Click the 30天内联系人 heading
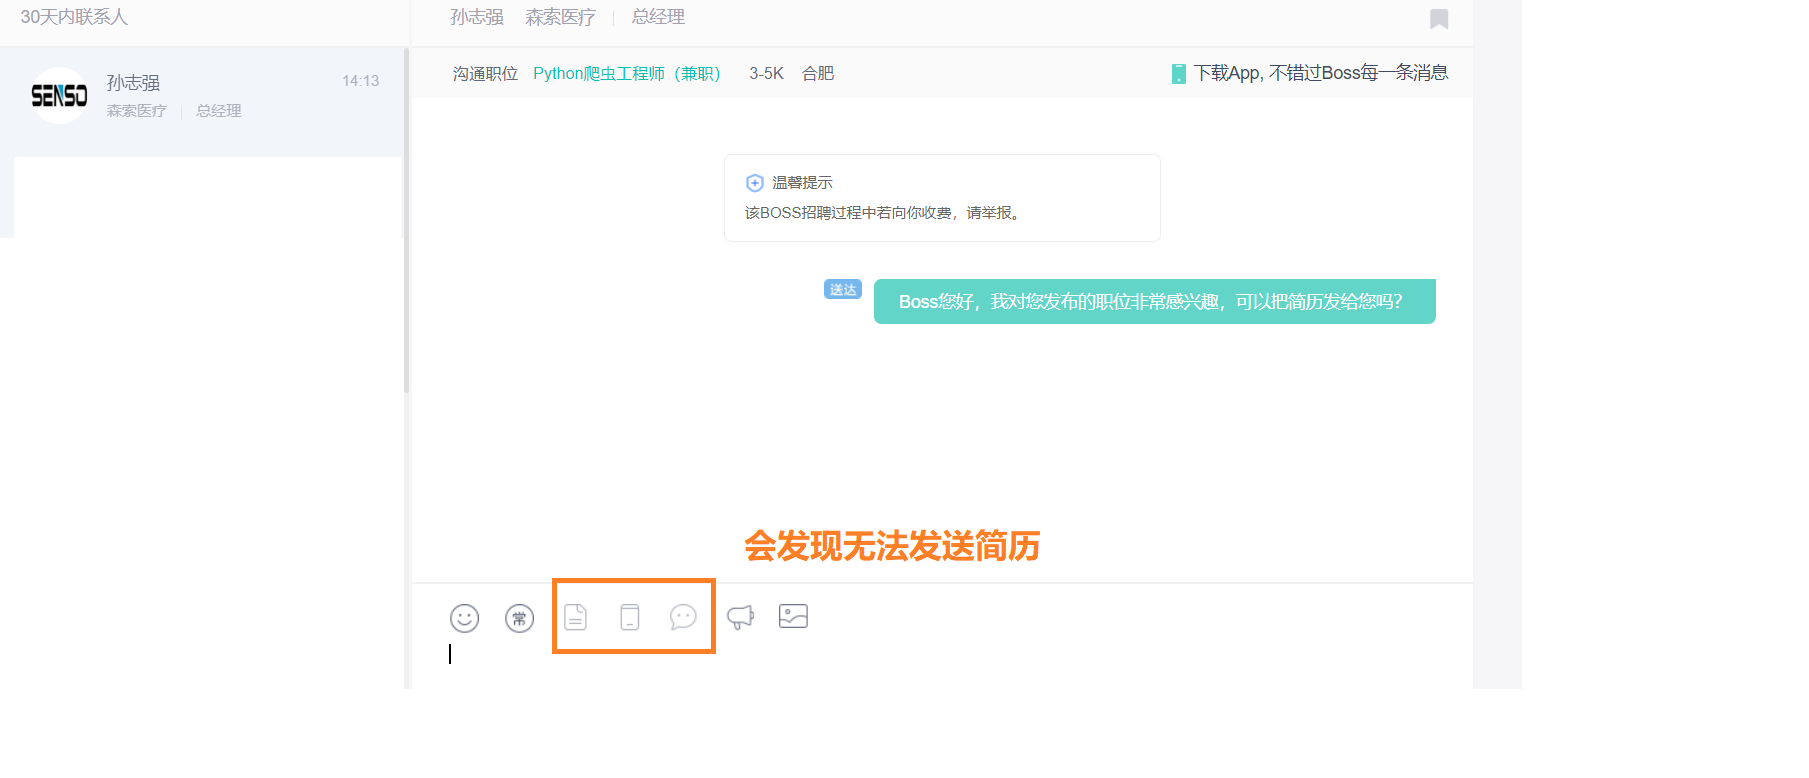 coord(74,17)
